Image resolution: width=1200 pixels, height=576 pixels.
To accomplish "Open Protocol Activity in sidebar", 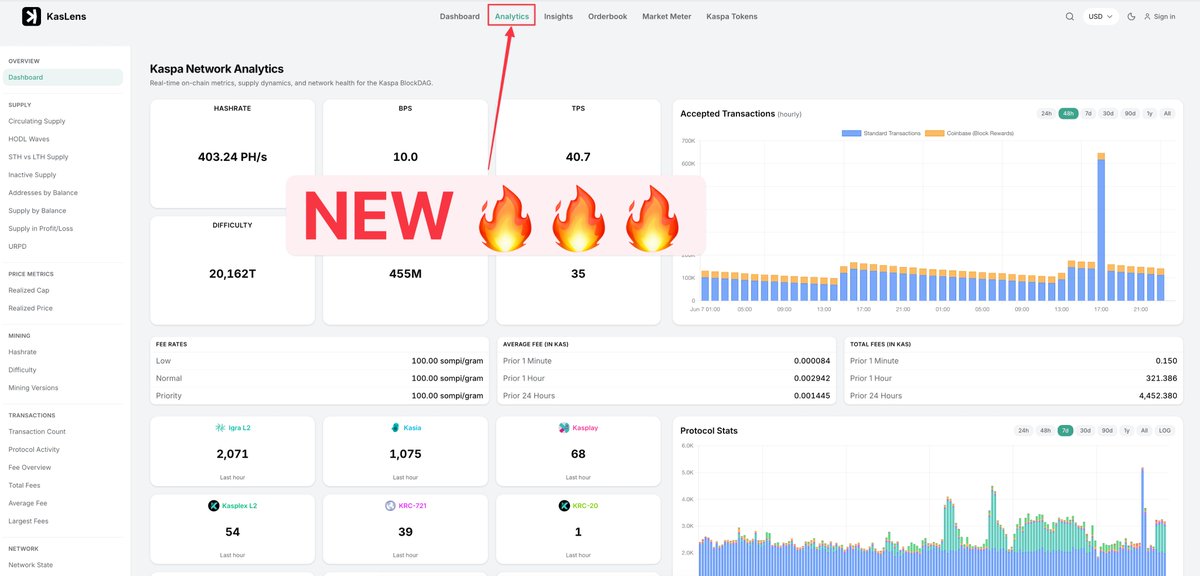I will pyautogui.click(x=35, y=450).
